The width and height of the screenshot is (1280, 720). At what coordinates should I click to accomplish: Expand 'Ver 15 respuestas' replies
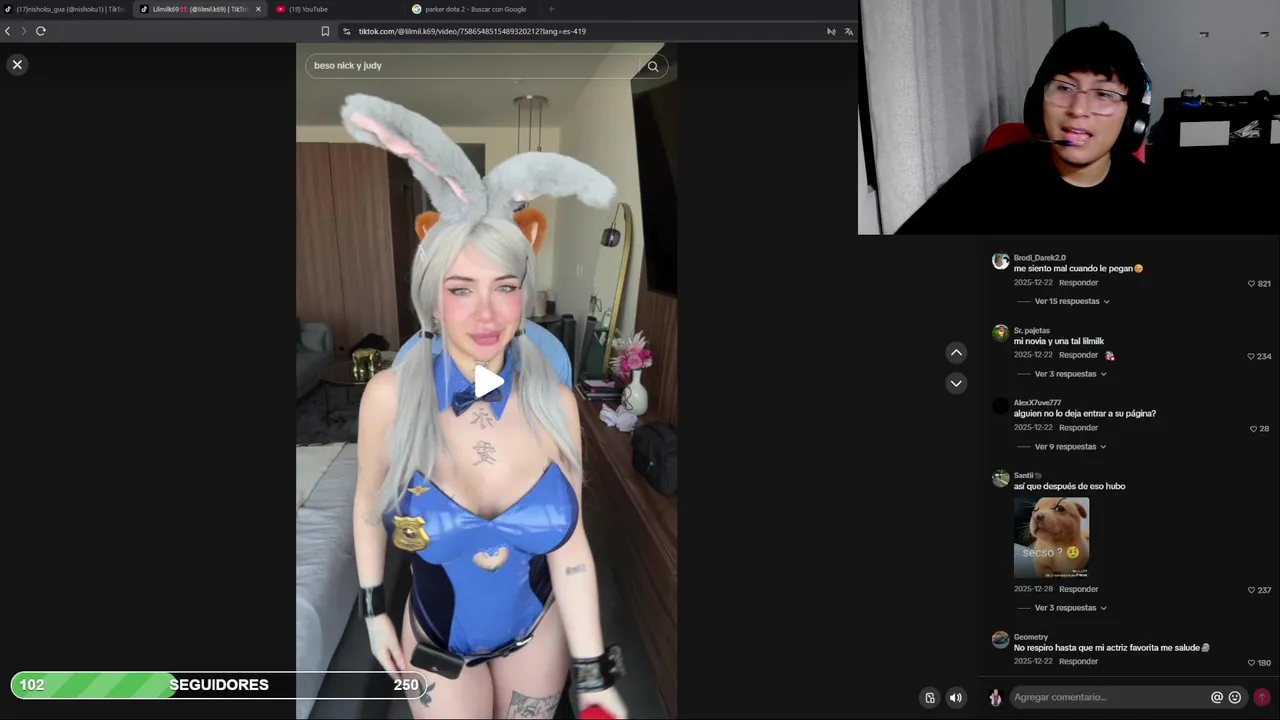[1072, 301]
